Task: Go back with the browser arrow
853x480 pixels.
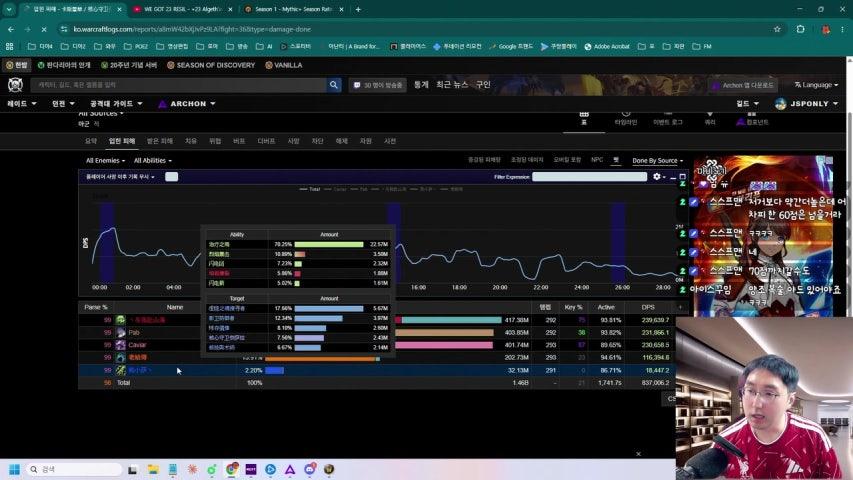Action: (x=11, y=29)
